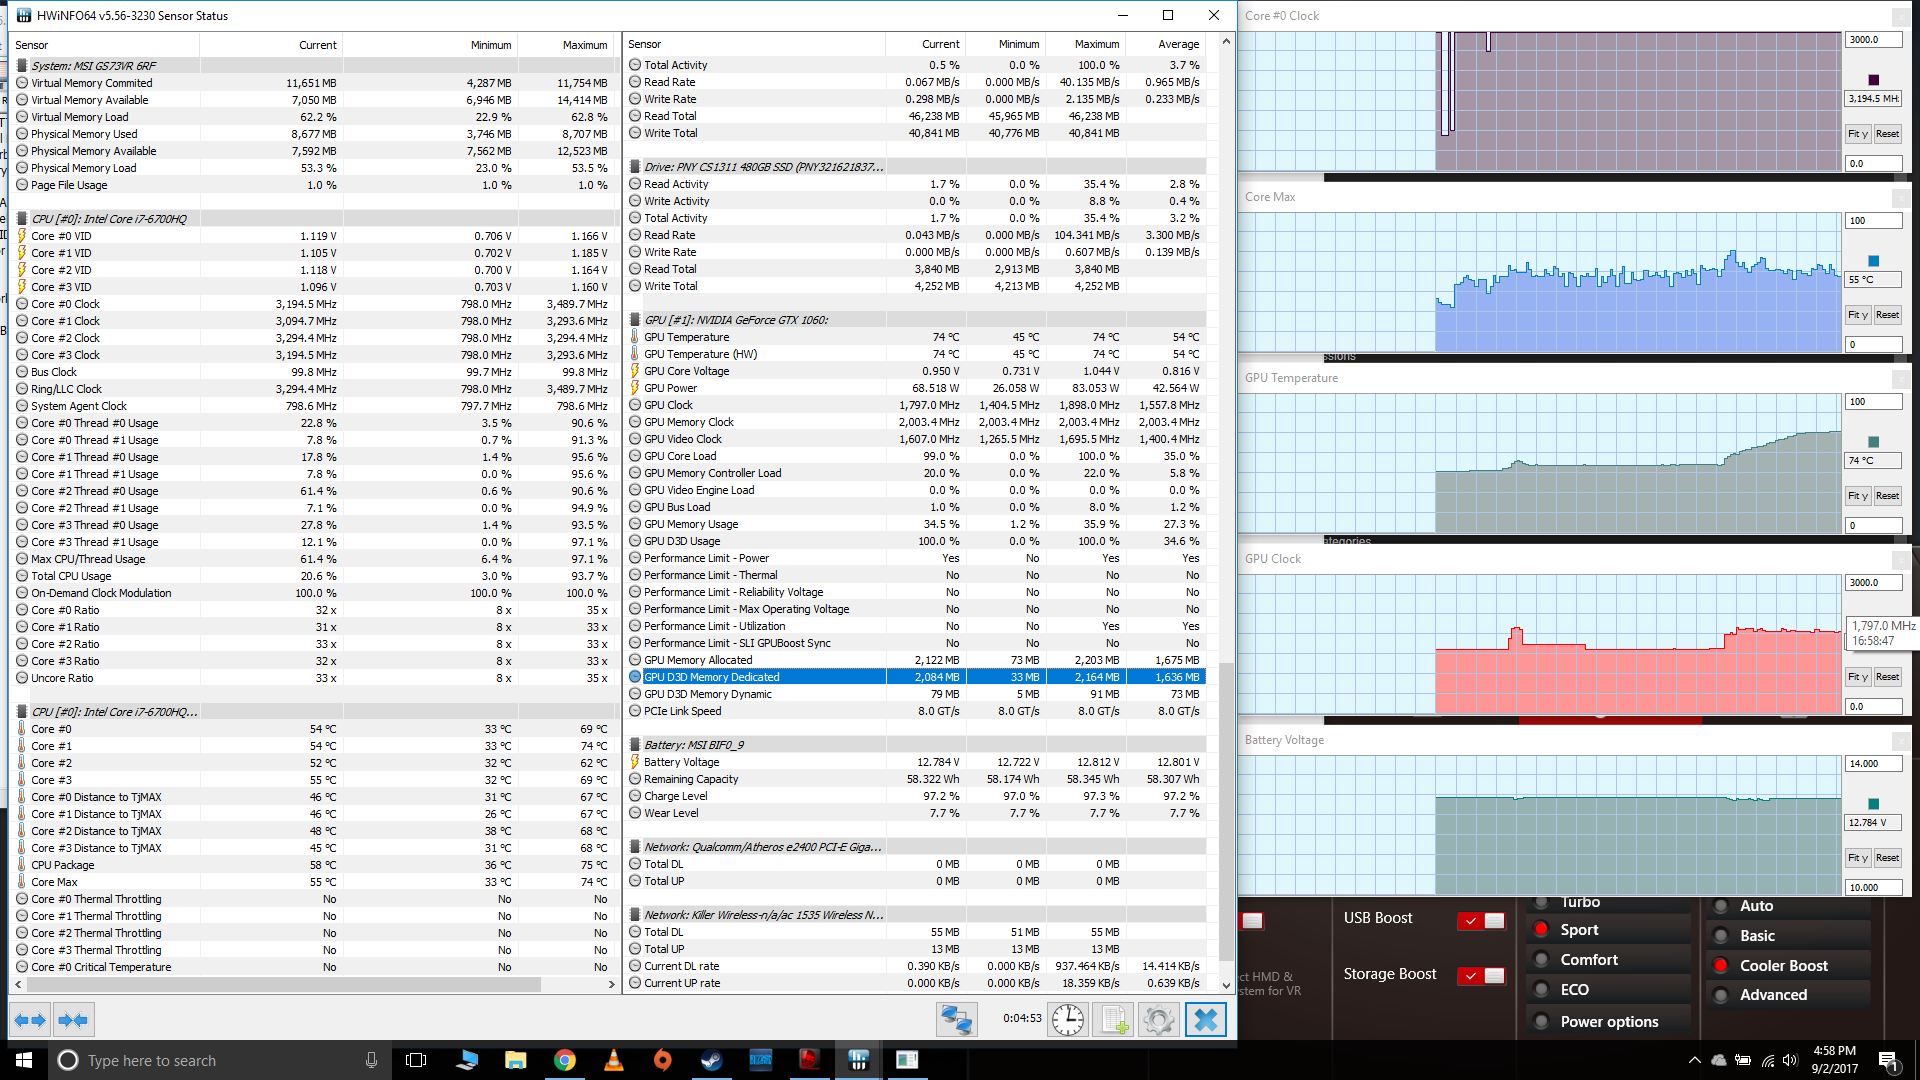This screenshot has height=1080, width=1920.
Task: Click the Core #0 Clock maximum value field
Action: (x=1873, y=40)
